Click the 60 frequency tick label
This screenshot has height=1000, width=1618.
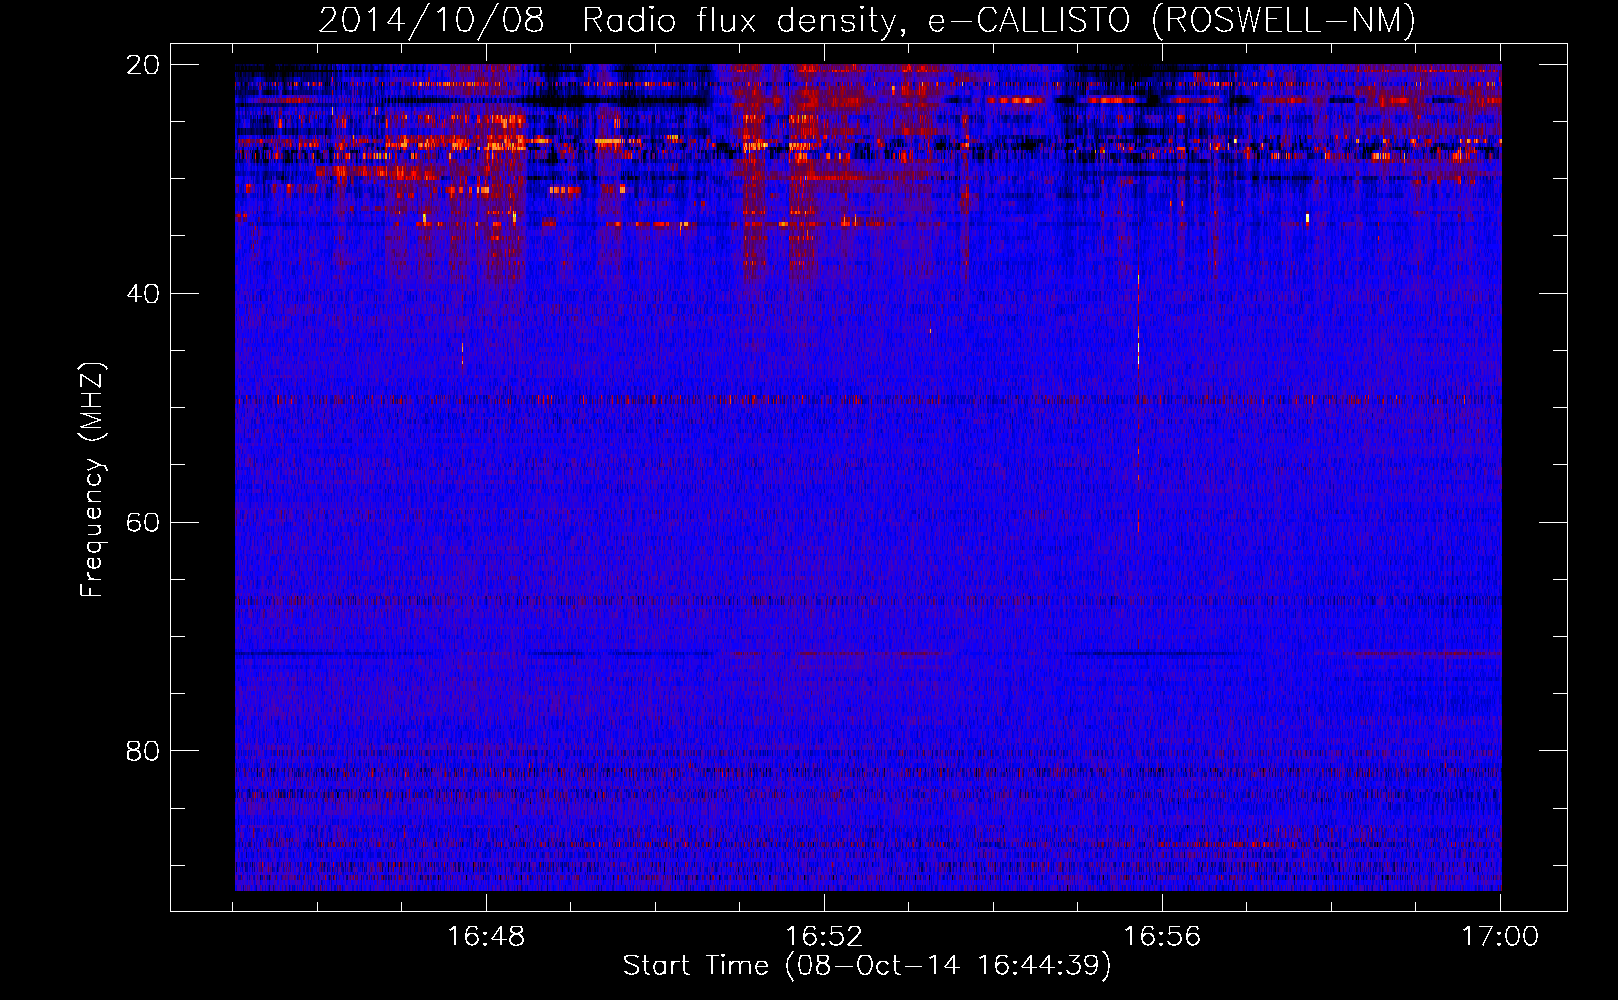143,523
